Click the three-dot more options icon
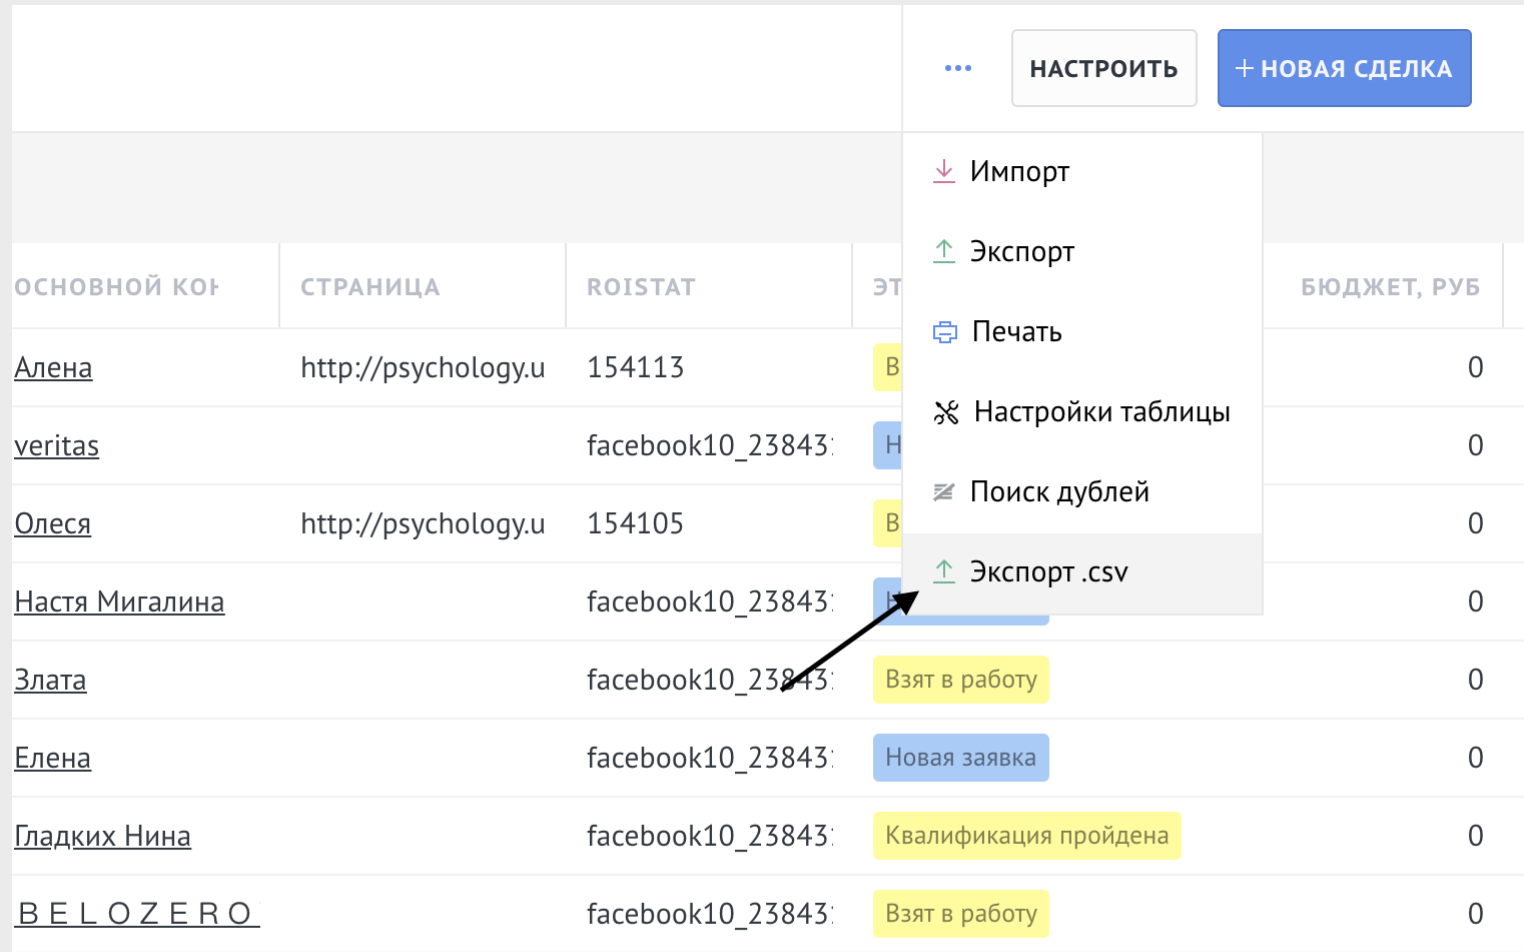The width and height of the screenshot is (1524, 952). (x=957, y=68)
